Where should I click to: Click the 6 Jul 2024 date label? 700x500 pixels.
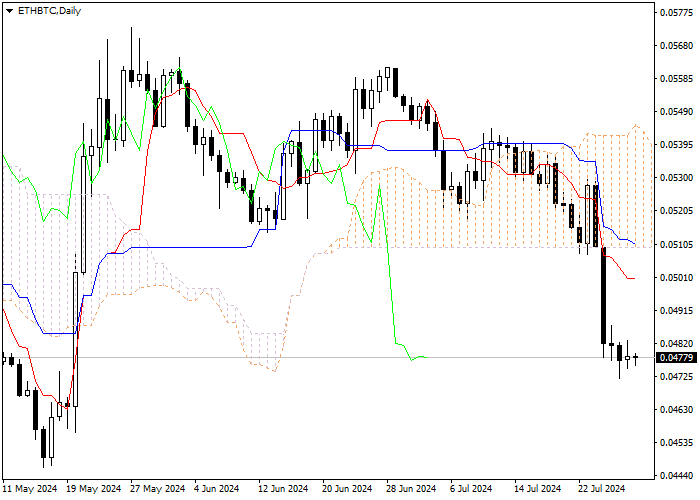click(x=471, y=489)
